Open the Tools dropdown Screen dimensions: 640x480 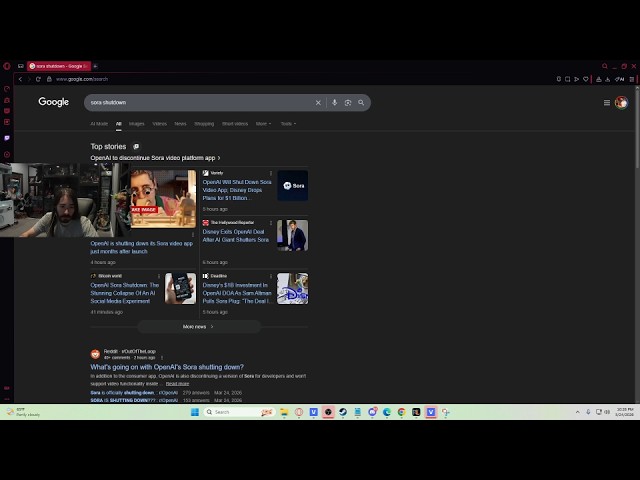click(288, 124)
